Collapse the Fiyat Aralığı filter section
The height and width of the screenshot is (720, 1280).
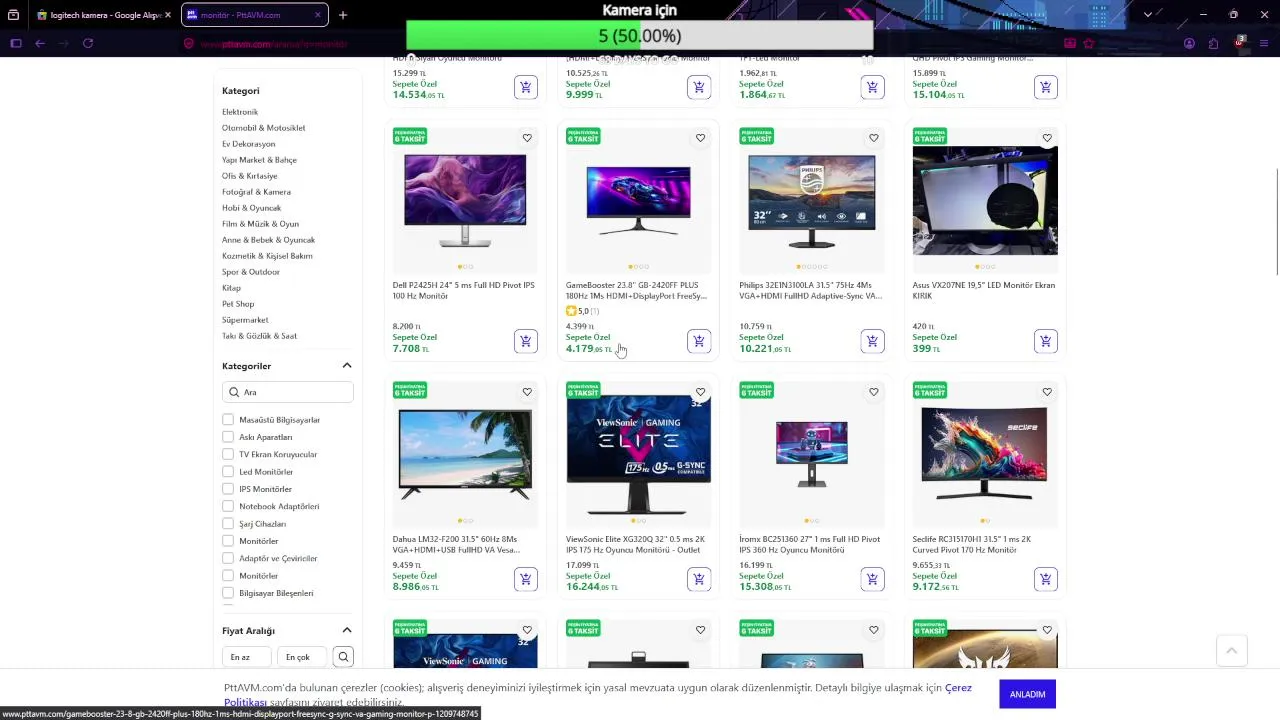347,630
